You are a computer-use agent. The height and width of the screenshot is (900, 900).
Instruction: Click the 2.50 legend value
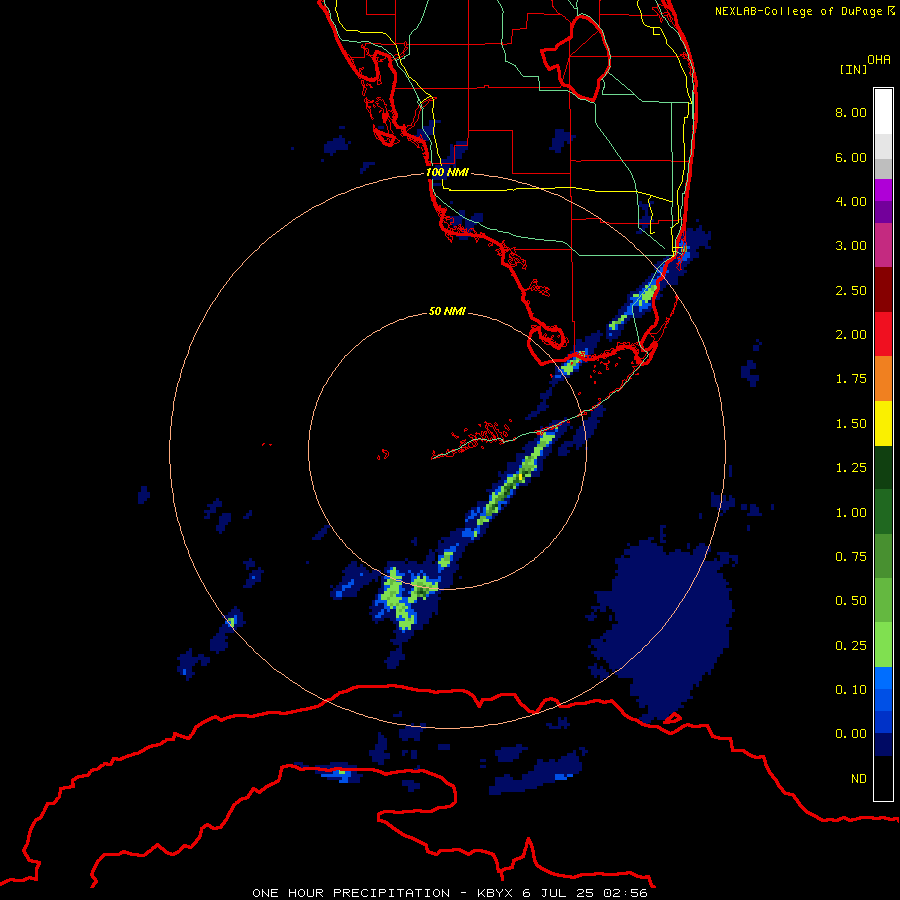coord(851,290)
